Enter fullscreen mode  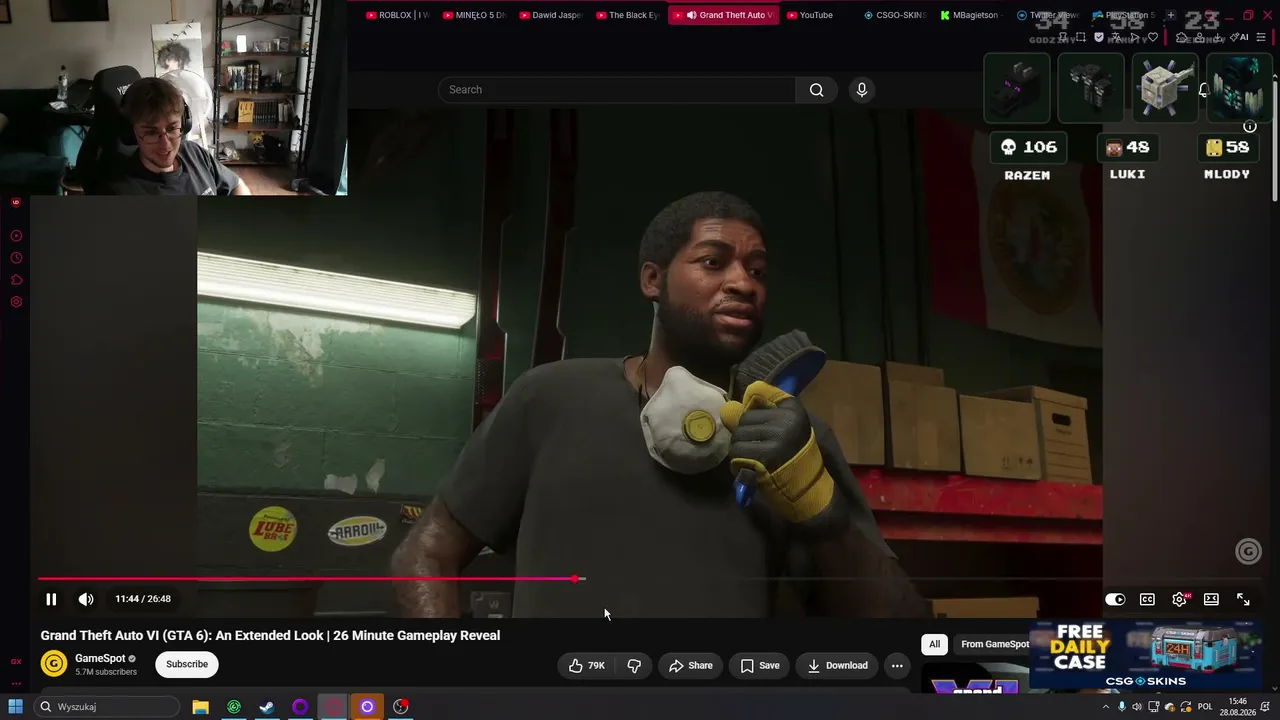(x=1243, y=599)
